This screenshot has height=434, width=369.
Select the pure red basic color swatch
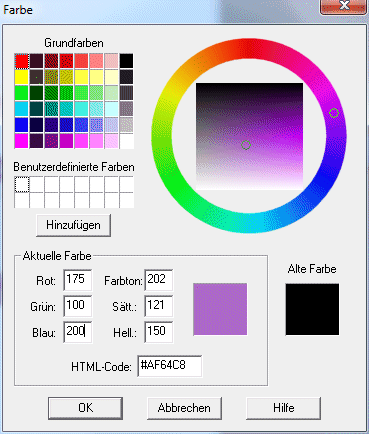click(22, 61)
